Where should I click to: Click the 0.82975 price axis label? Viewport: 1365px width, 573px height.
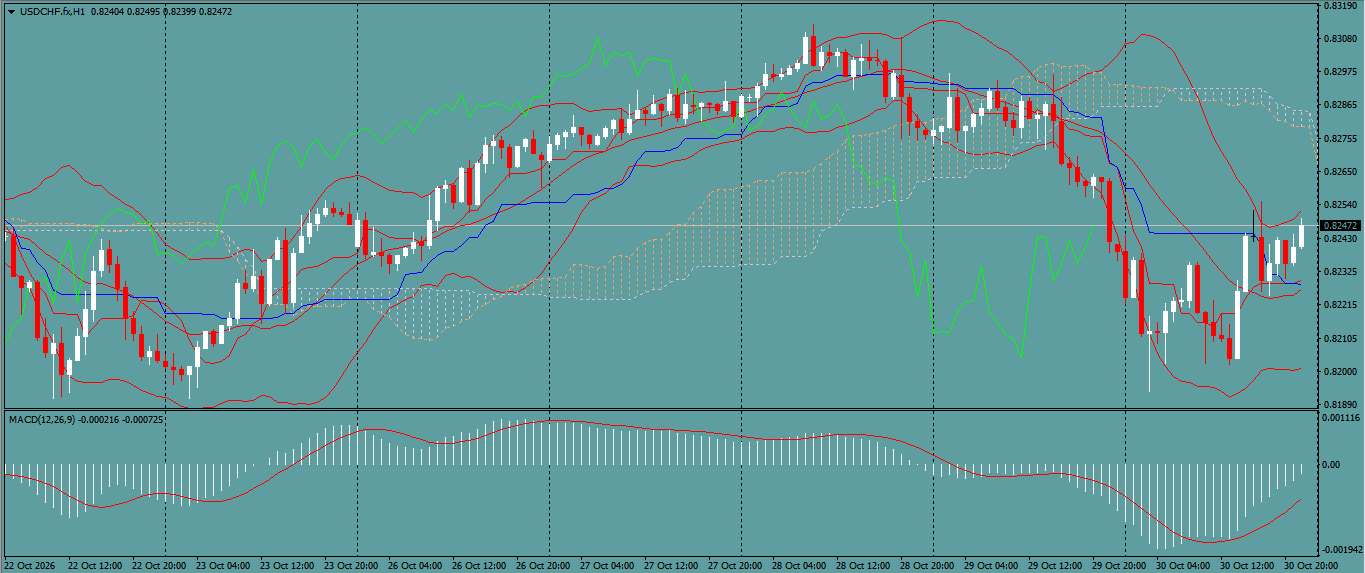[1339, 72]
